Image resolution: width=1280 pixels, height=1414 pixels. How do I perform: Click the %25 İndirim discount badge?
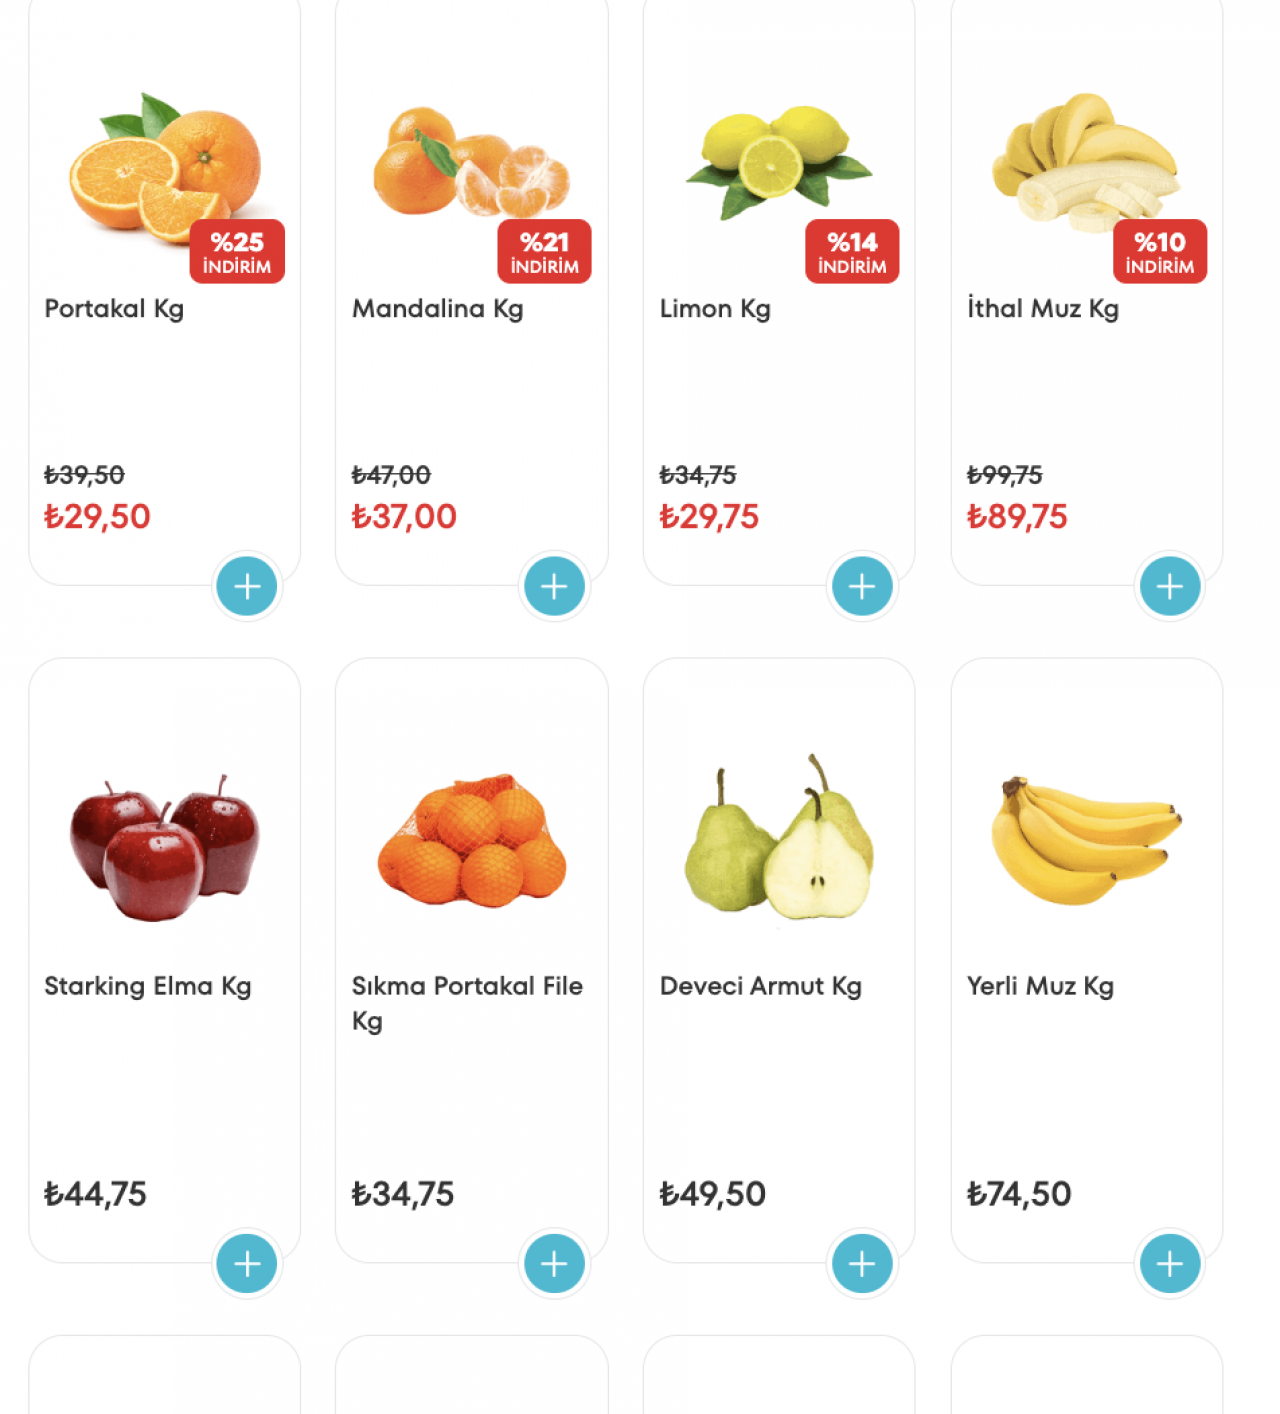(x=237, y=252)
